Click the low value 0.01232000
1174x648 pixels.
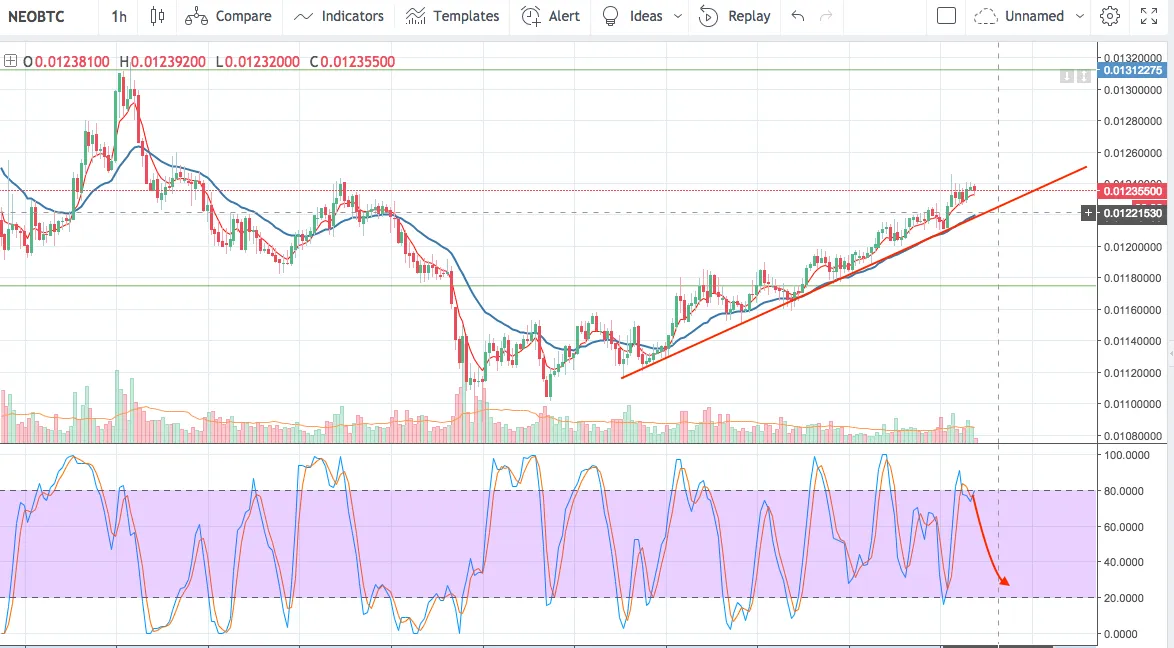[262, 61]
